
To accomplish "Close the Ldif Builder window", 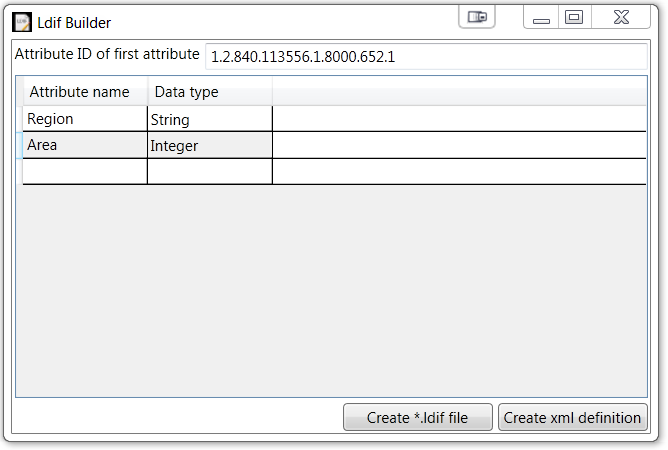I will pyautogui.click(x=621, y=17).
